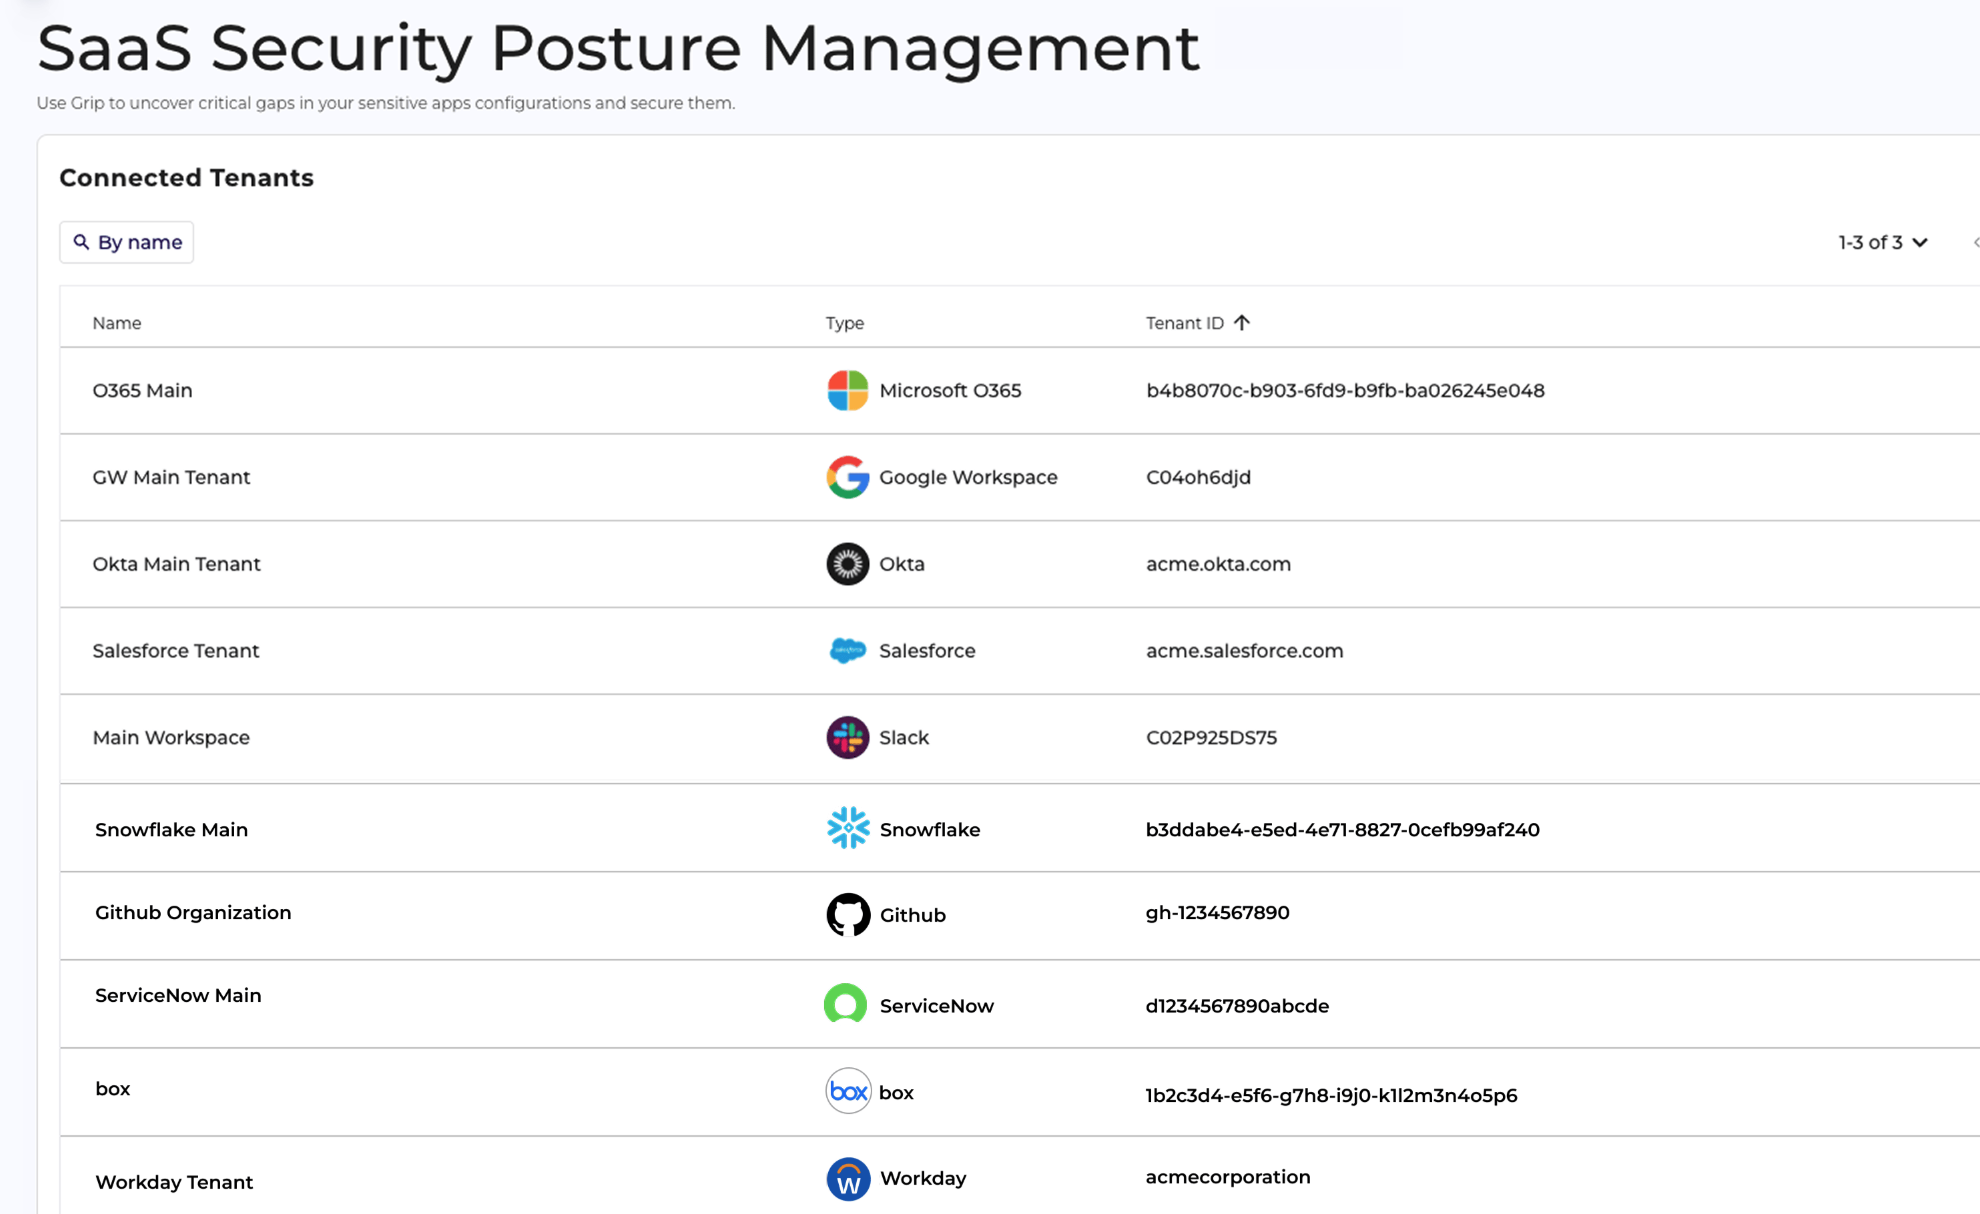
Task: Click the Salesforce cloud logo icon
Action: coord(847,650)
